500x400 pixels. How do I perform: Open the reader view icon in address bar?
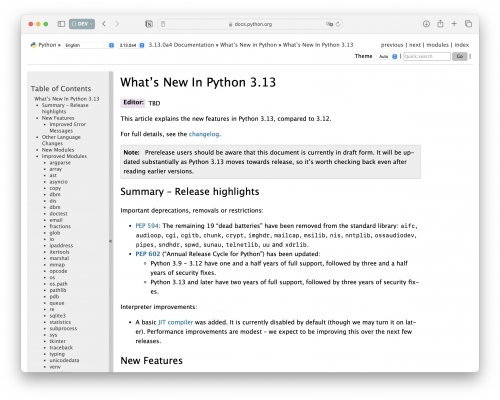[163, 24]
